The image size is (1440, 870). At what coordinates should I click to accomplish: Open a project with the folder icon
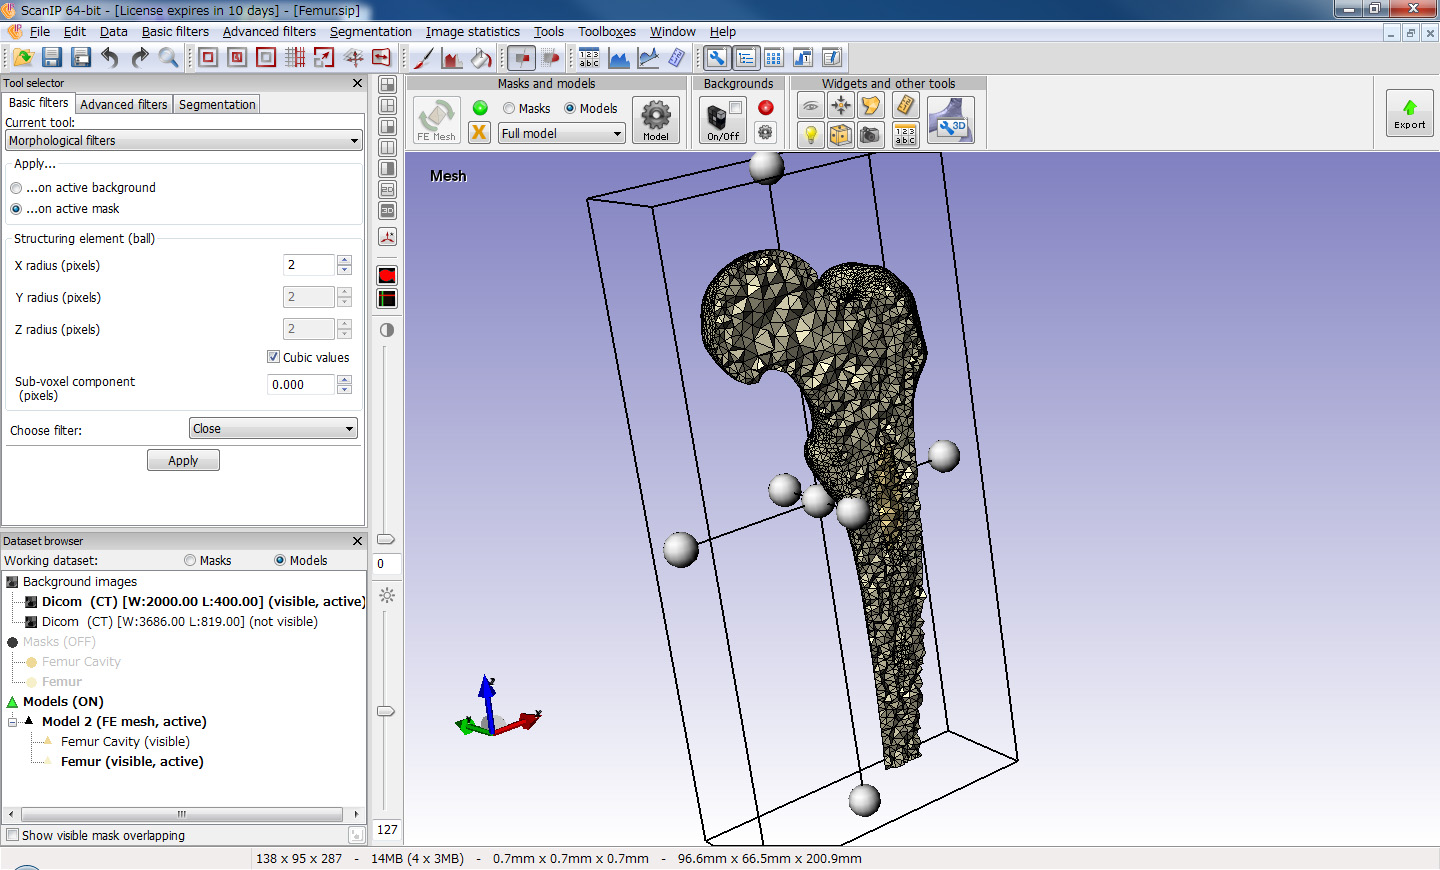coord(23,58)
